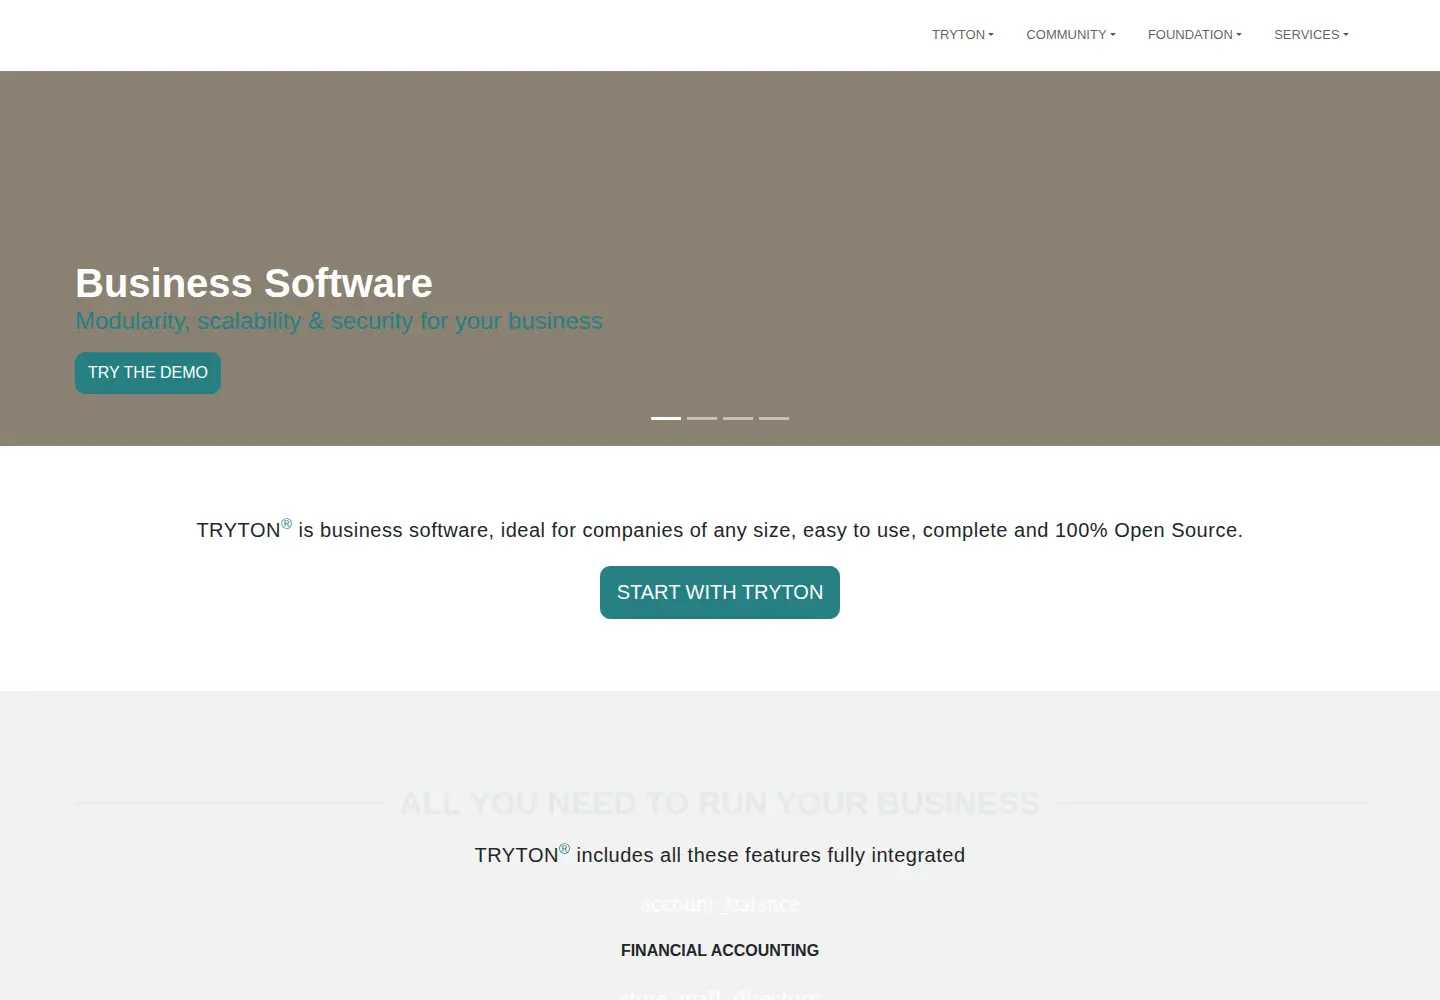Expand the SERVICES menu
Screen dimensions: 1440x1000
(x=1311, y=35)
